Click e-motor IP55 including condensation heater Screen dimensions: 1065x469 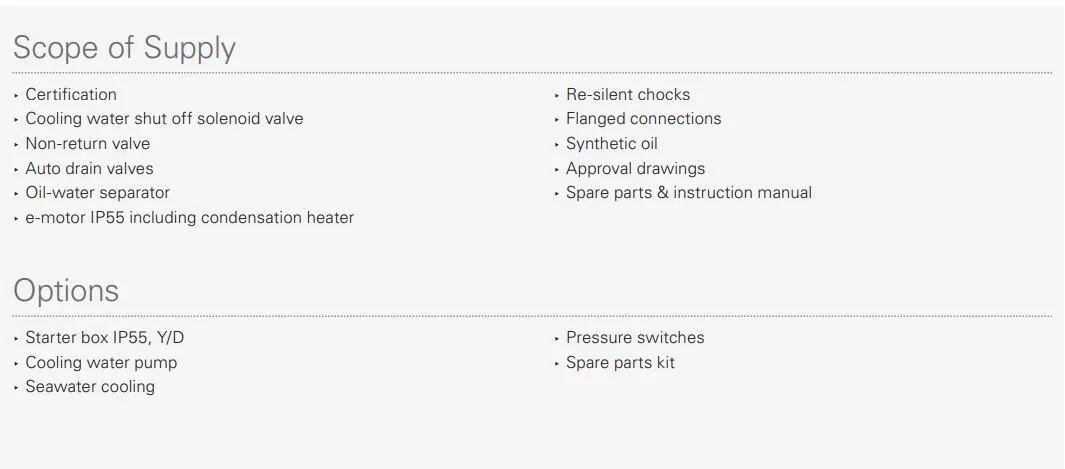tap(189, 218)
